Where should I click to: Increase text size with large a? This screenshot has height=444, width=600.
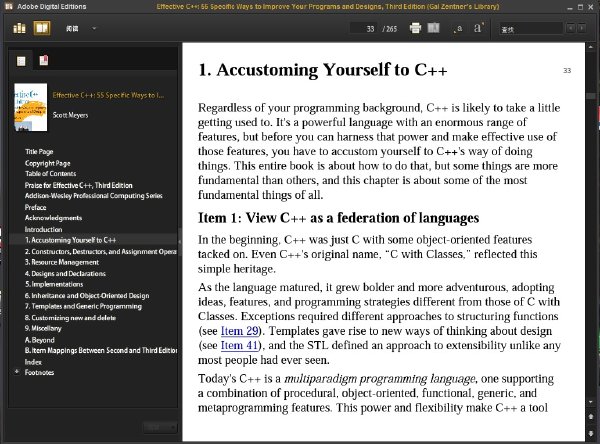(x=478, y=28)
